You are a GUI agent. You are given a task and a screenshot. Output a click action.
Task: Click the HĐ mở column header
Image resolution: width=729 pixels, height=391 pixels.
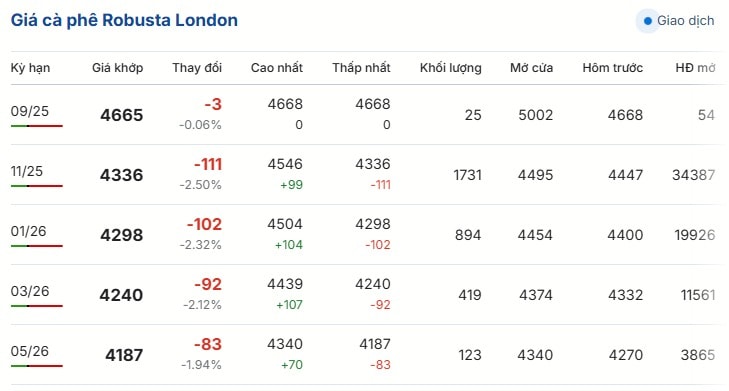[x=695, y=68]
